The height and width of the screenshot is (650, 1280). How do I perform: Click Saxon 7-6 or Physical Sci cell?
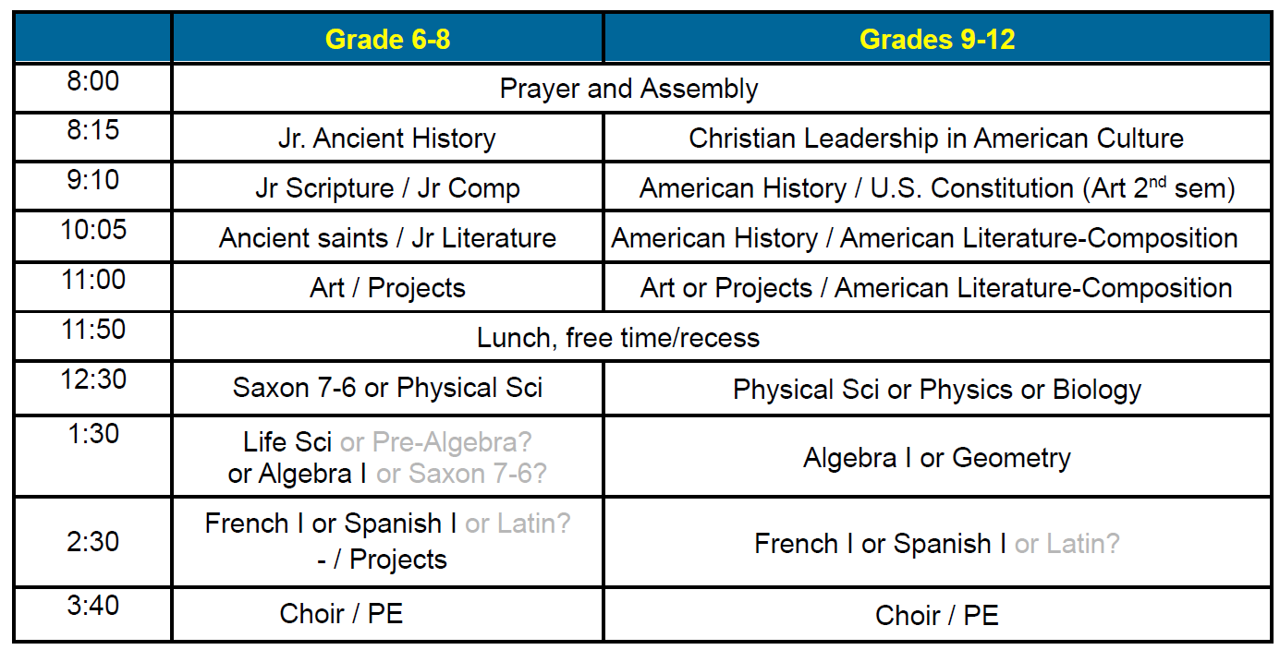coord(388,388)
